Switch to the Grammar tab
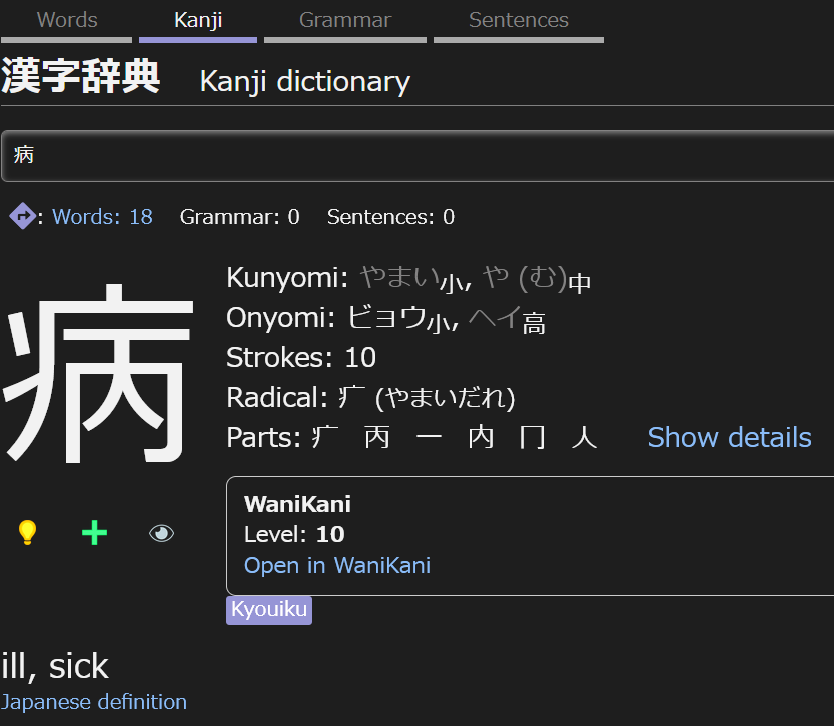Screen dimensions: 834x726 pos(344,19)
